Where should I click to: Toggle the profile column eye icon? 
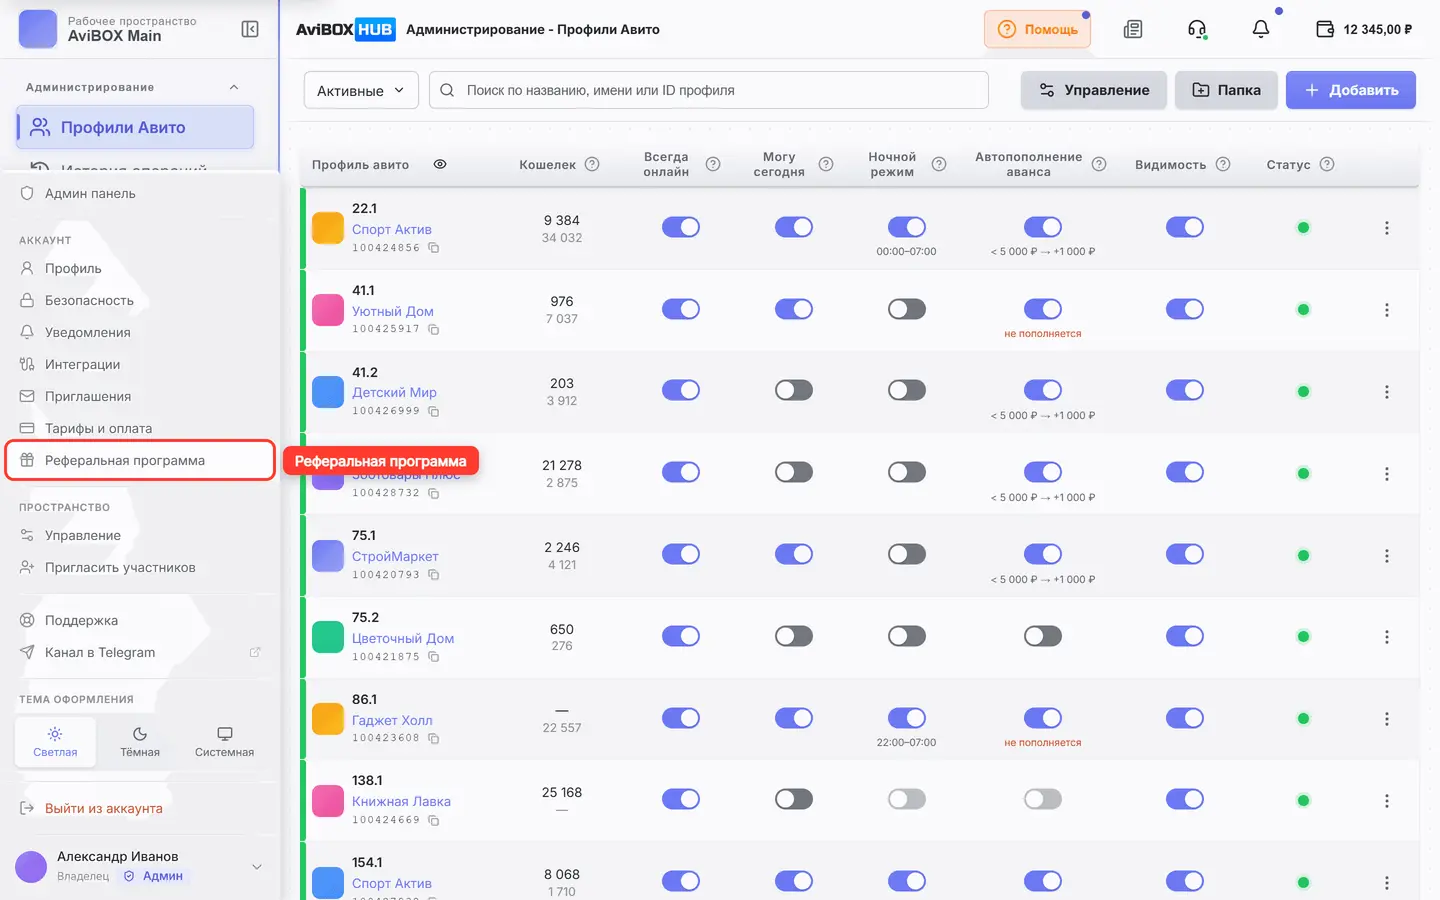[440, 164]
